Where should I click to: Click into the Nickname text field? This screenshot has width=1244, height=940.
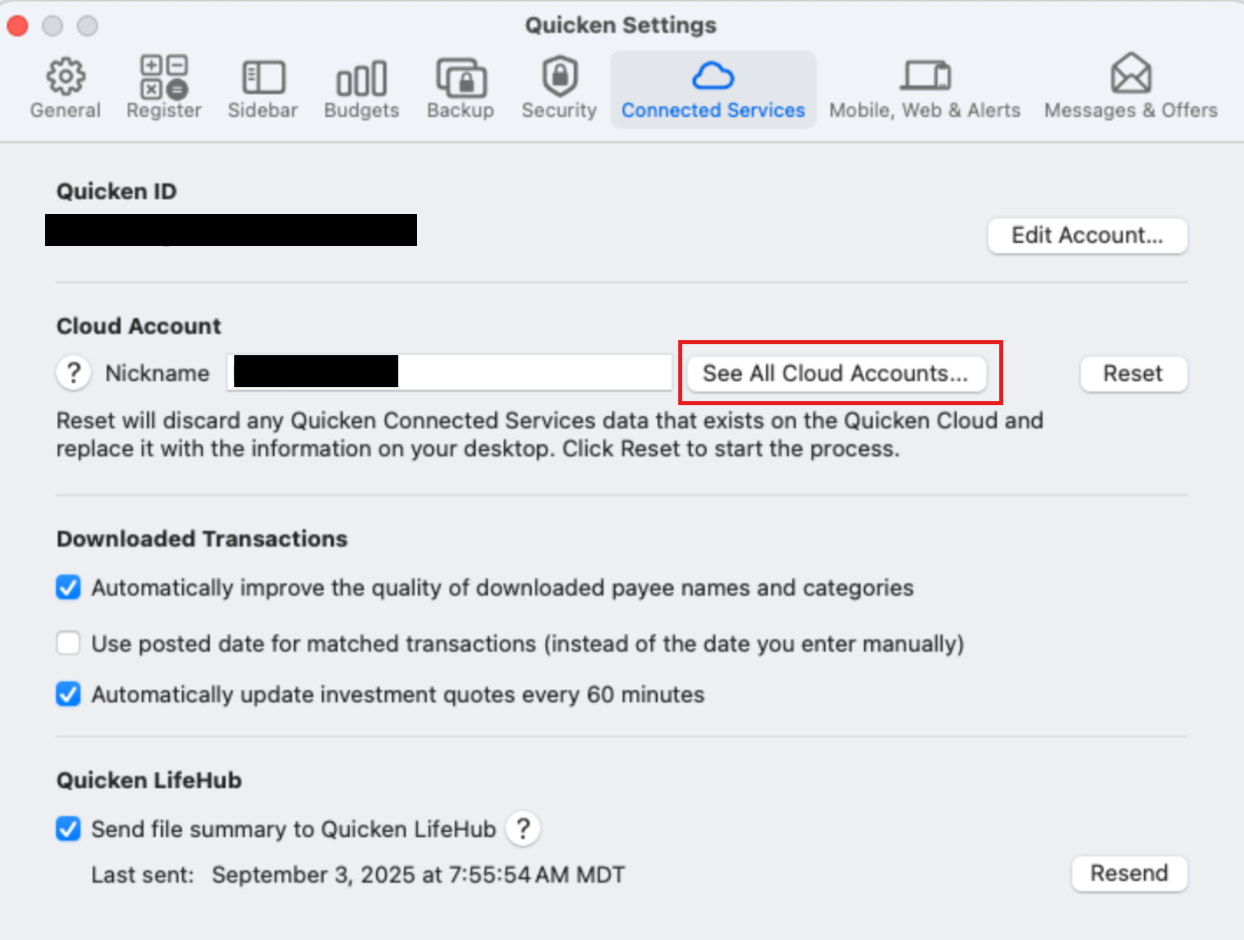click(449, 372)
